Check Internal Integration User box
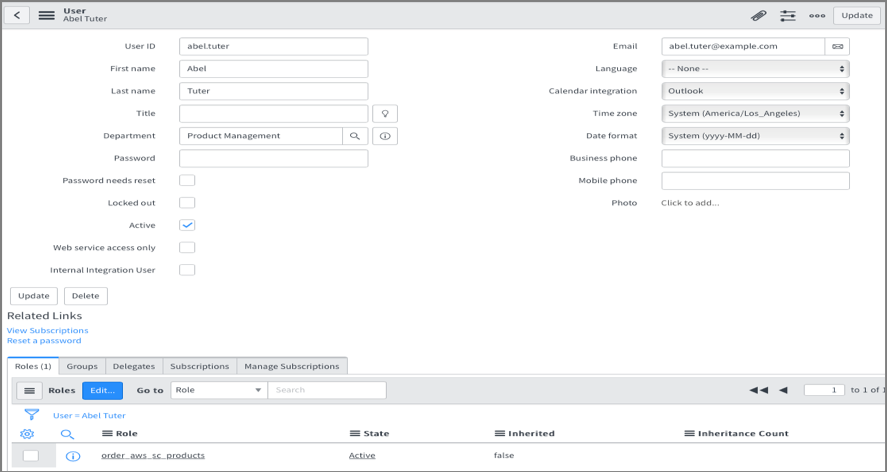The image size is (887, 472). point(187,270)
